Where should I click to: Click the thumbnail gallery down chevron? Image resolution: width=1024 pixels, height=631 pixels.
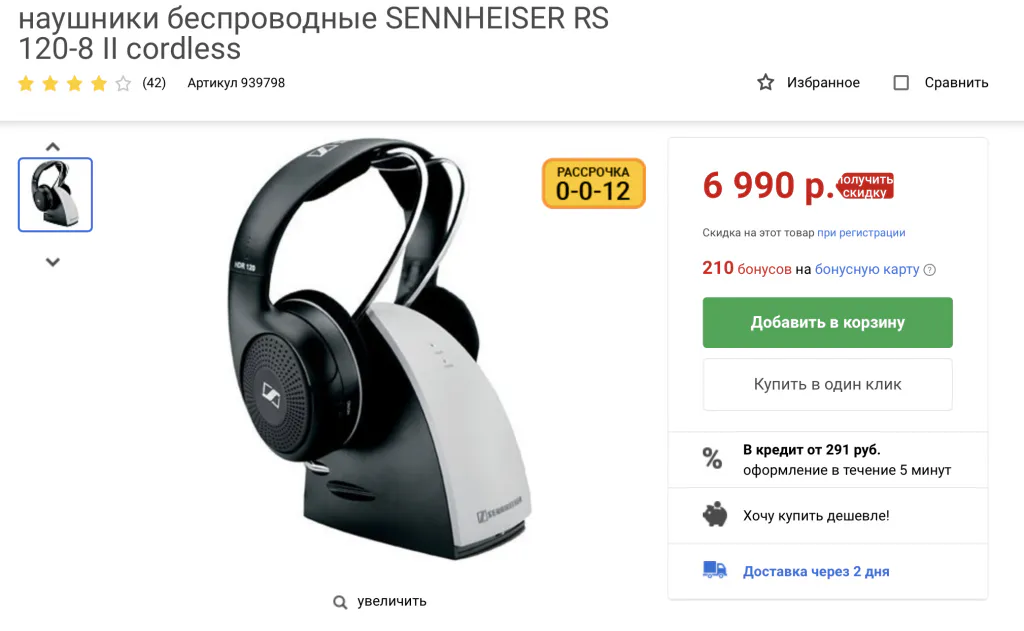53,262
